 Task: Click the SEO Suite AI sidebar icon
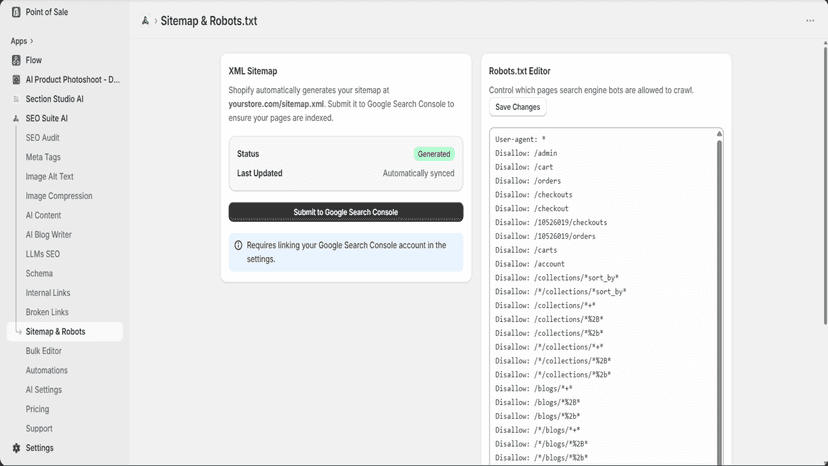point(16,118)
